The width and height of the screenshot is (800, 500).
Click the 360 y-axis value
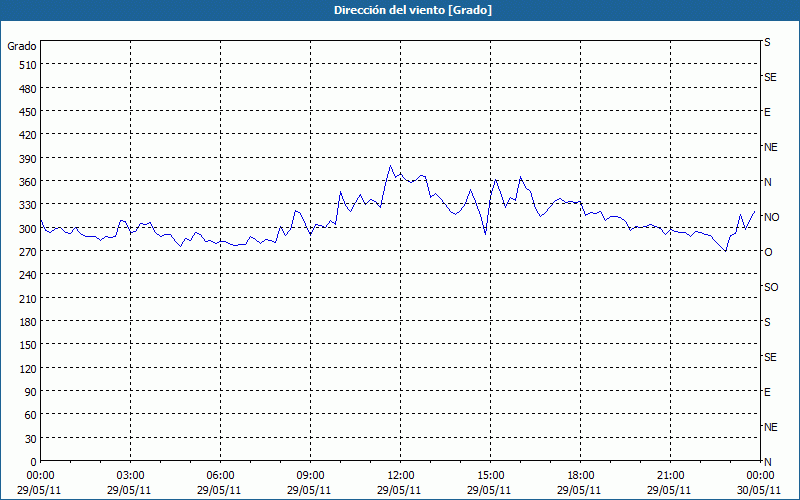click(29, 182)
